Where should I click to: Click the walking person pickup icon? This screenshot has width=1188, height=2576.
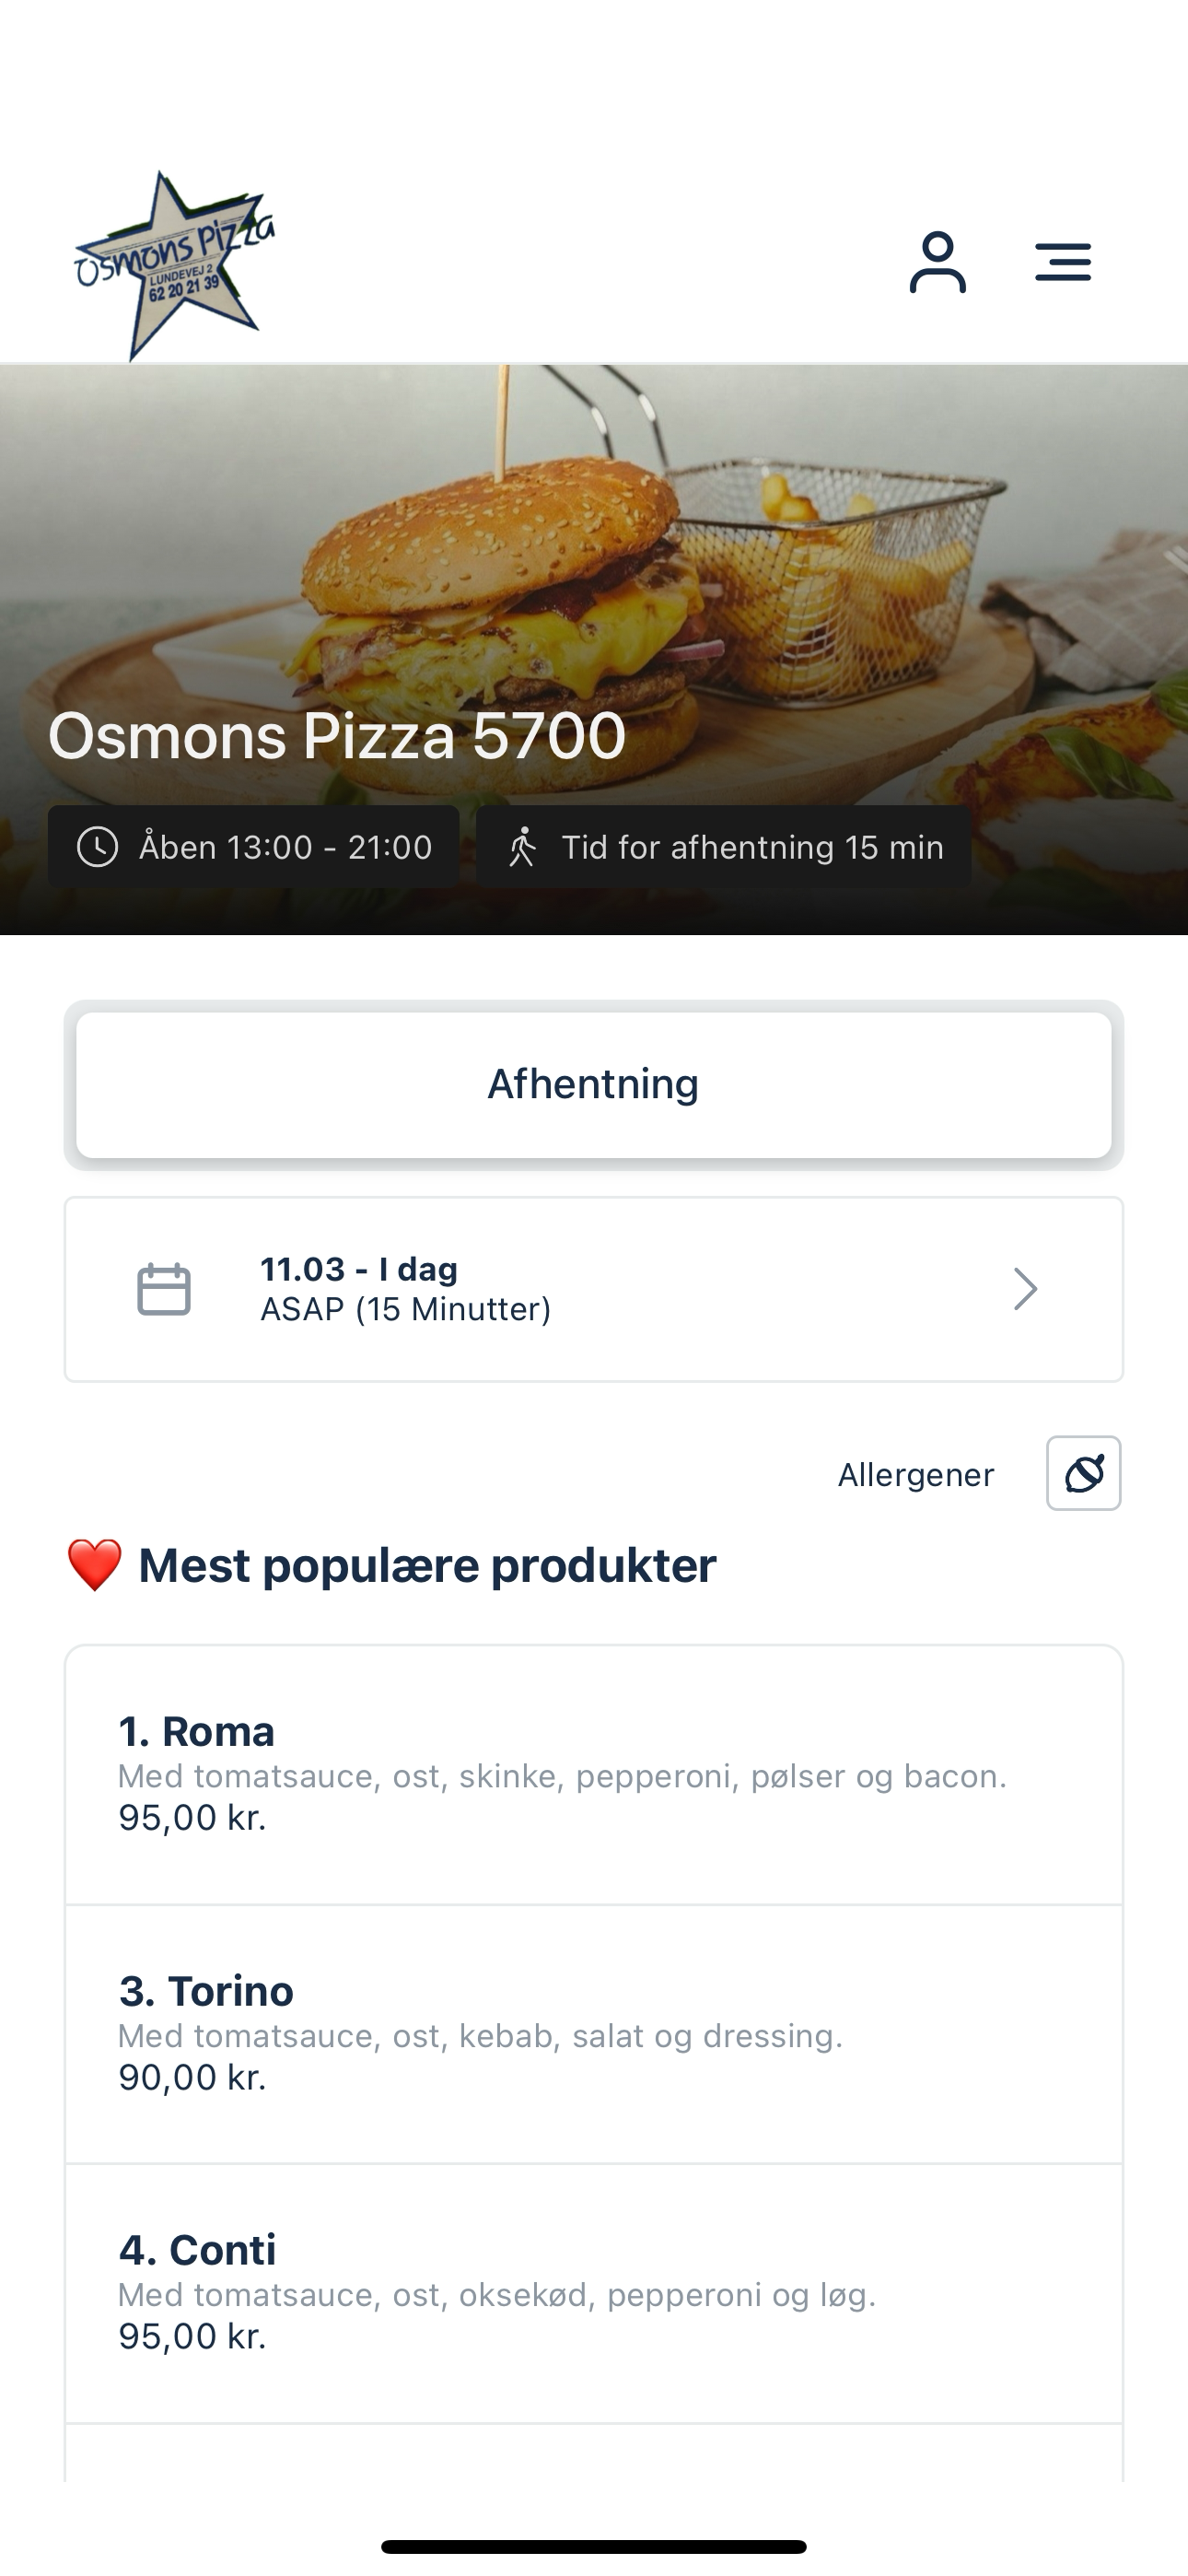pos(522,847)
